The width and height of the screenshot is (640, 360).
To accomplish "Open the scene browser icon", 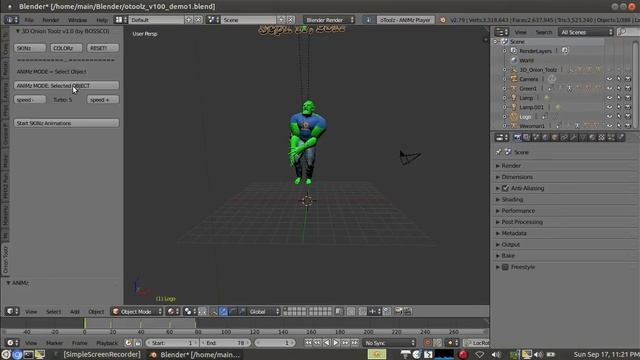I will 213,20.
